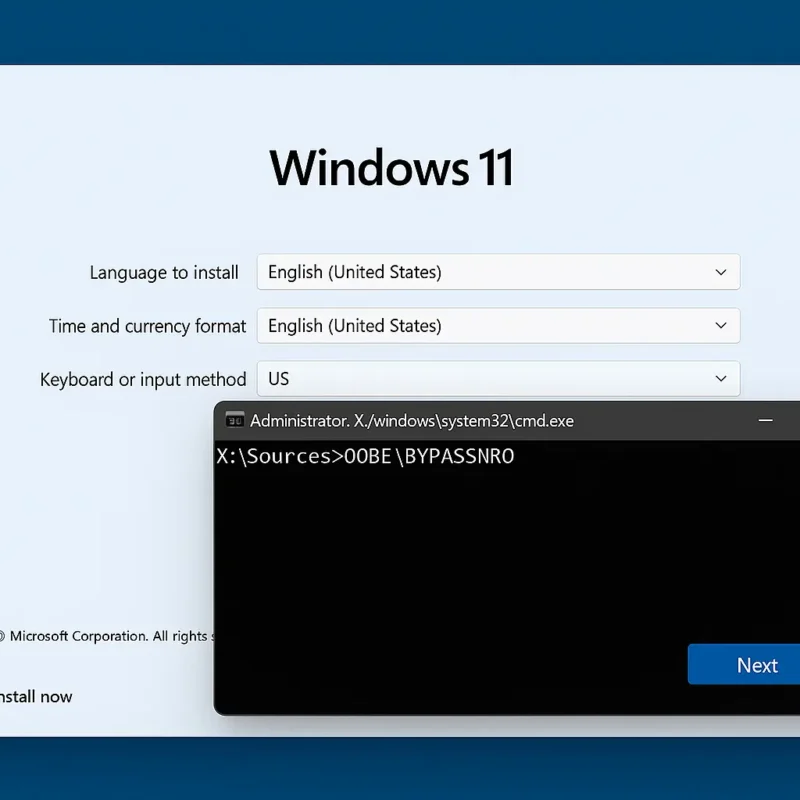Click the X:\Sources prompt path

(x=275, y=457)
